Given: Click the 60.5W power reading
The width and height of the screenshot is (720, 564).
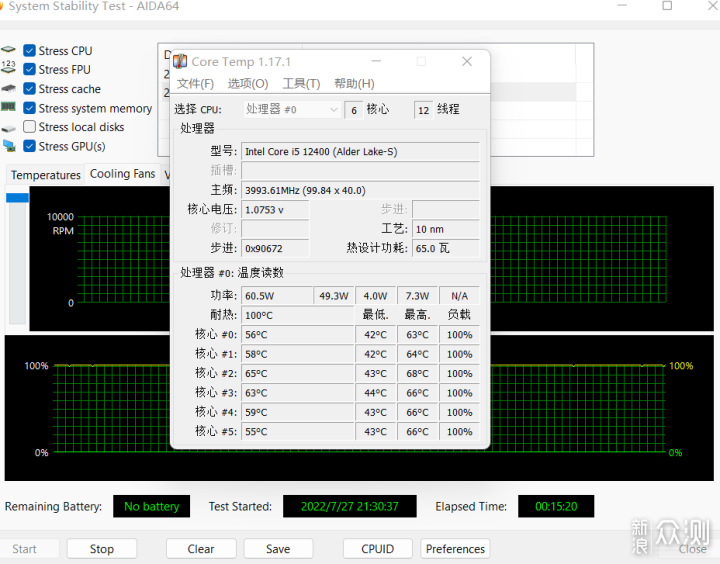Looking at the screenshot, I should [x=277, y=296].
